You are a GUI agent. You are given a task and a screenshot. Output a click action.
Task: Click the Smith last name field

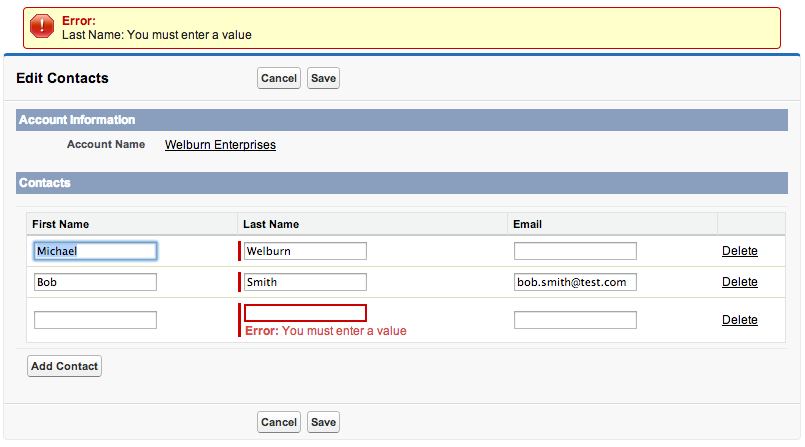(x=305, y=282)
